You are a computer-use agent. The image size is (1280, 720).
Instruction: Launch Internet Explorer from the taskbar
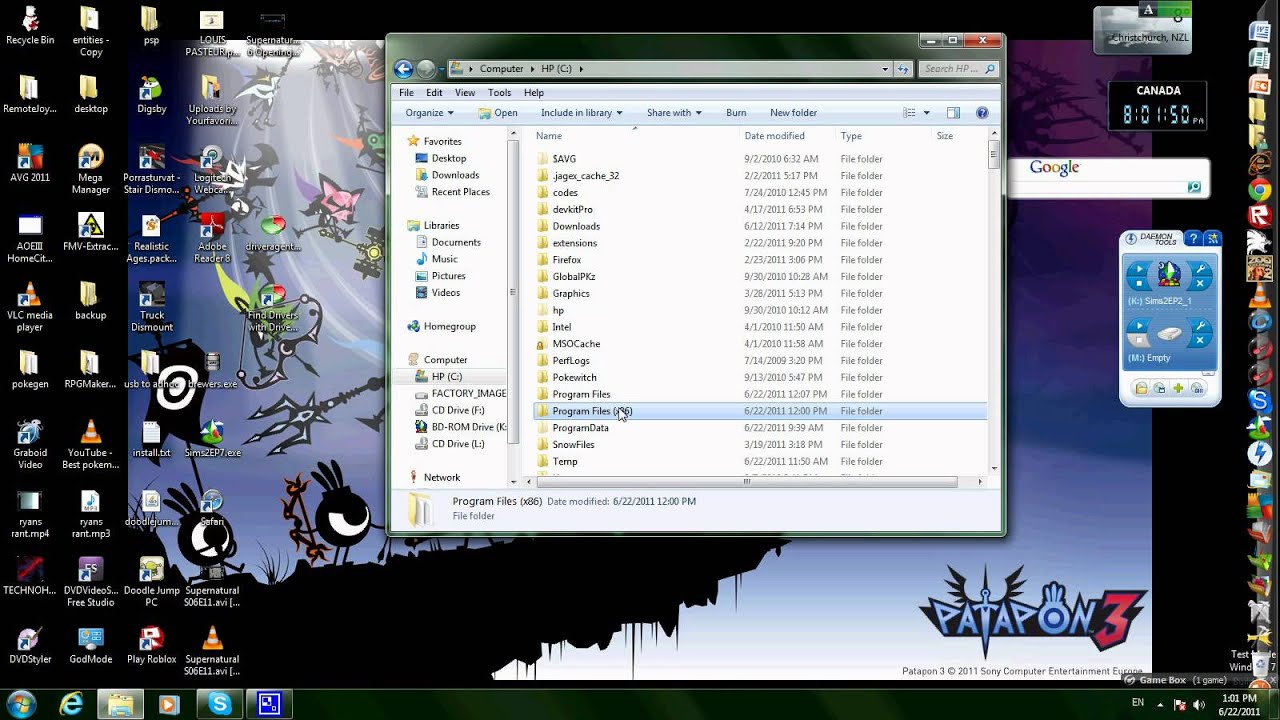[x=71, y=704]
